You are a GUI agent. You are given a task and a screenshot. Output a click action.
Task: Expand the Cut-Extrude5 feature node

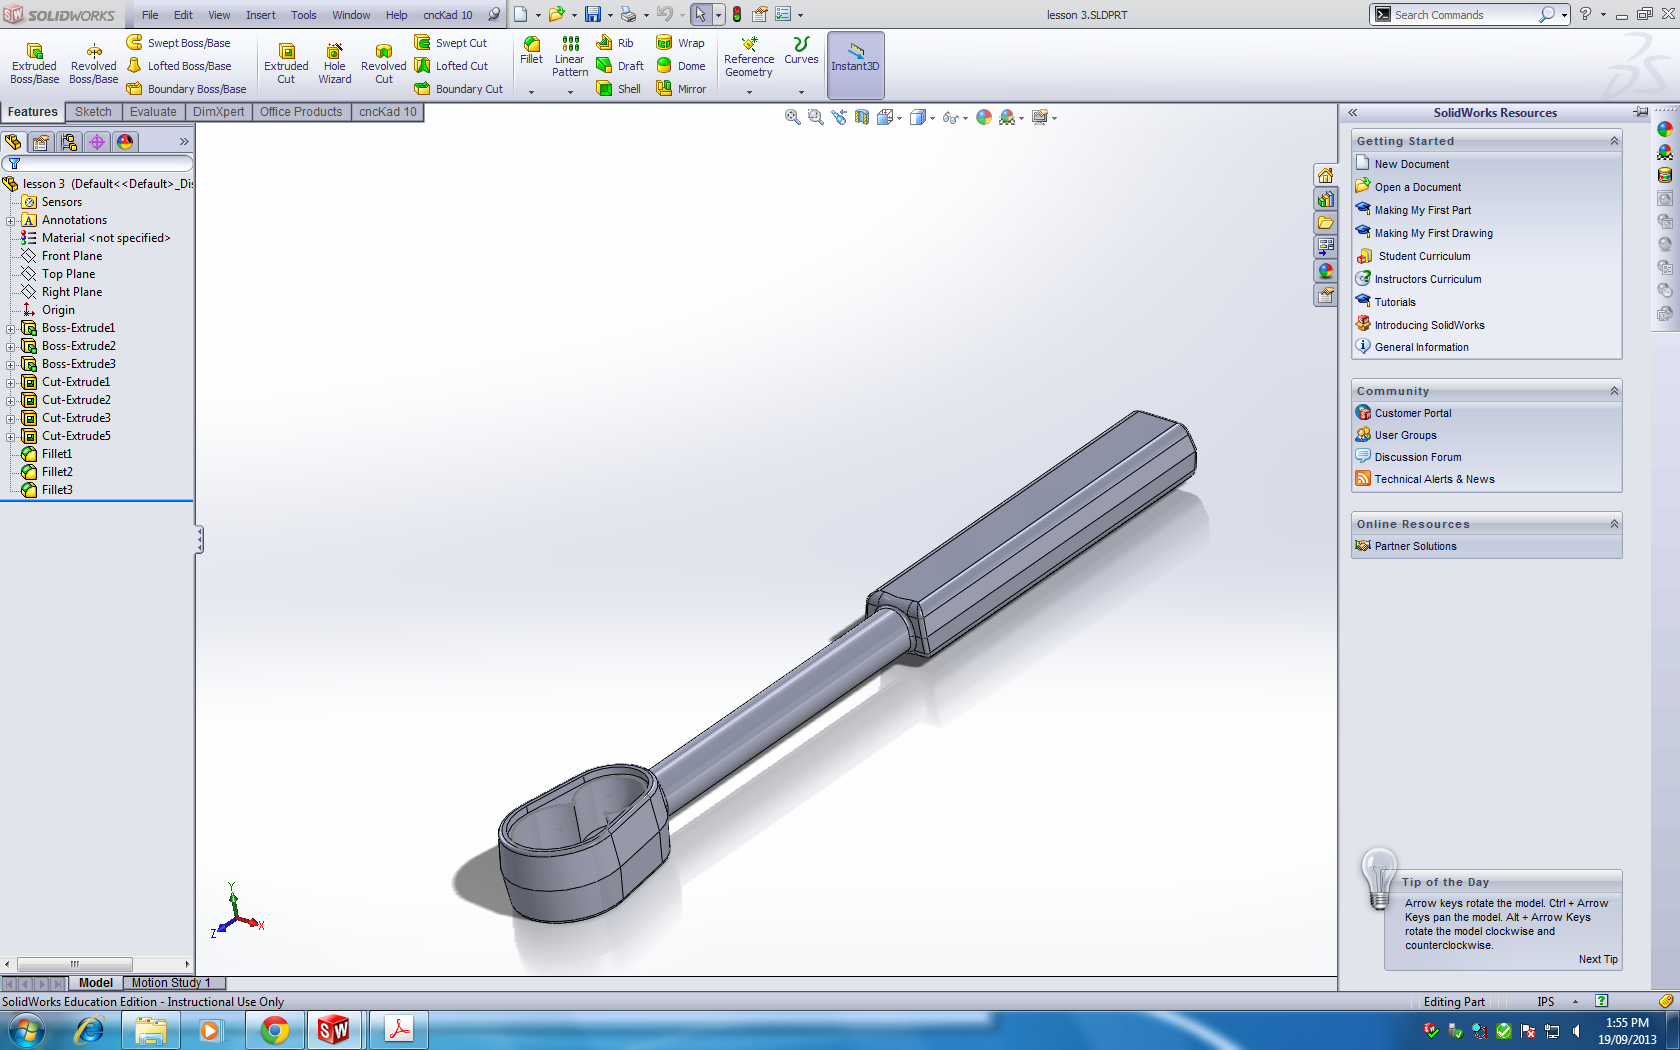[x=11, y=436]
